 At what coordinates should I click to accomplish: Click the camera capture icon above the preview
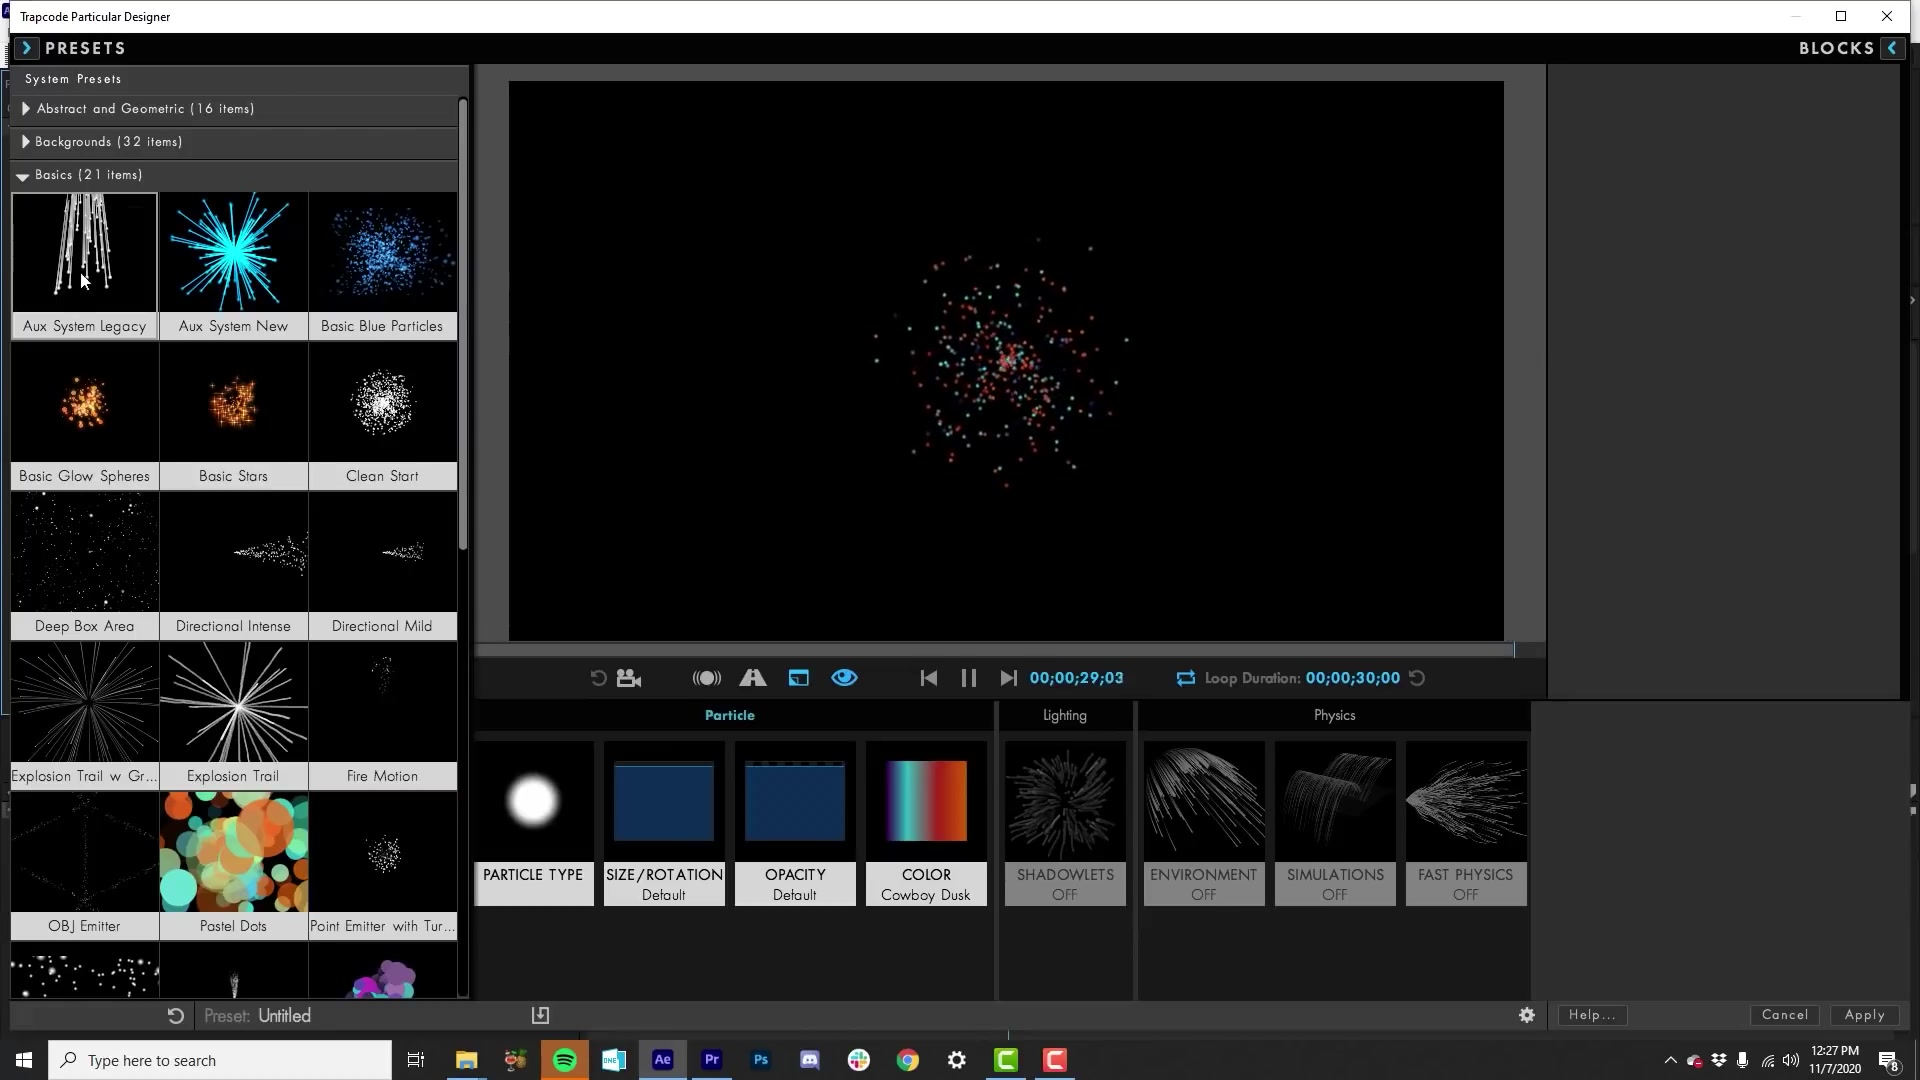(x=628, y=677)
